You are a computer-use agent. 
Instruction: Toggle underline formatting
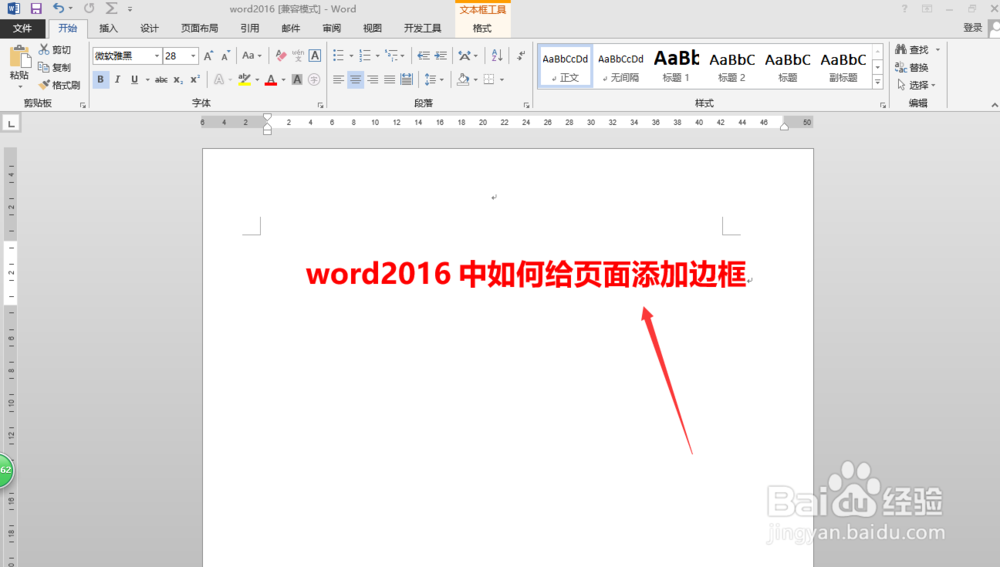click(134, 80)
